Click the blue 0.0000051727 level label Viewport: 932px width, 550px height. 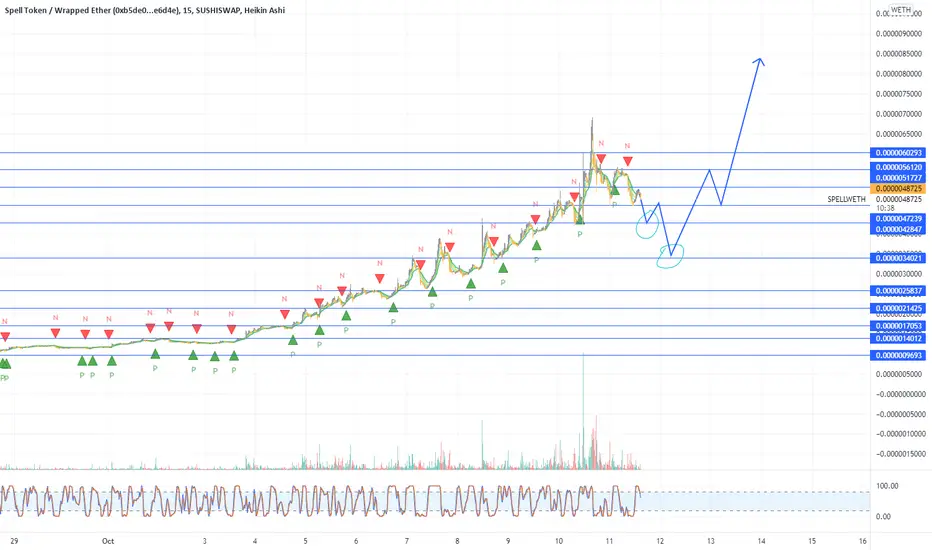coord(898,178)
